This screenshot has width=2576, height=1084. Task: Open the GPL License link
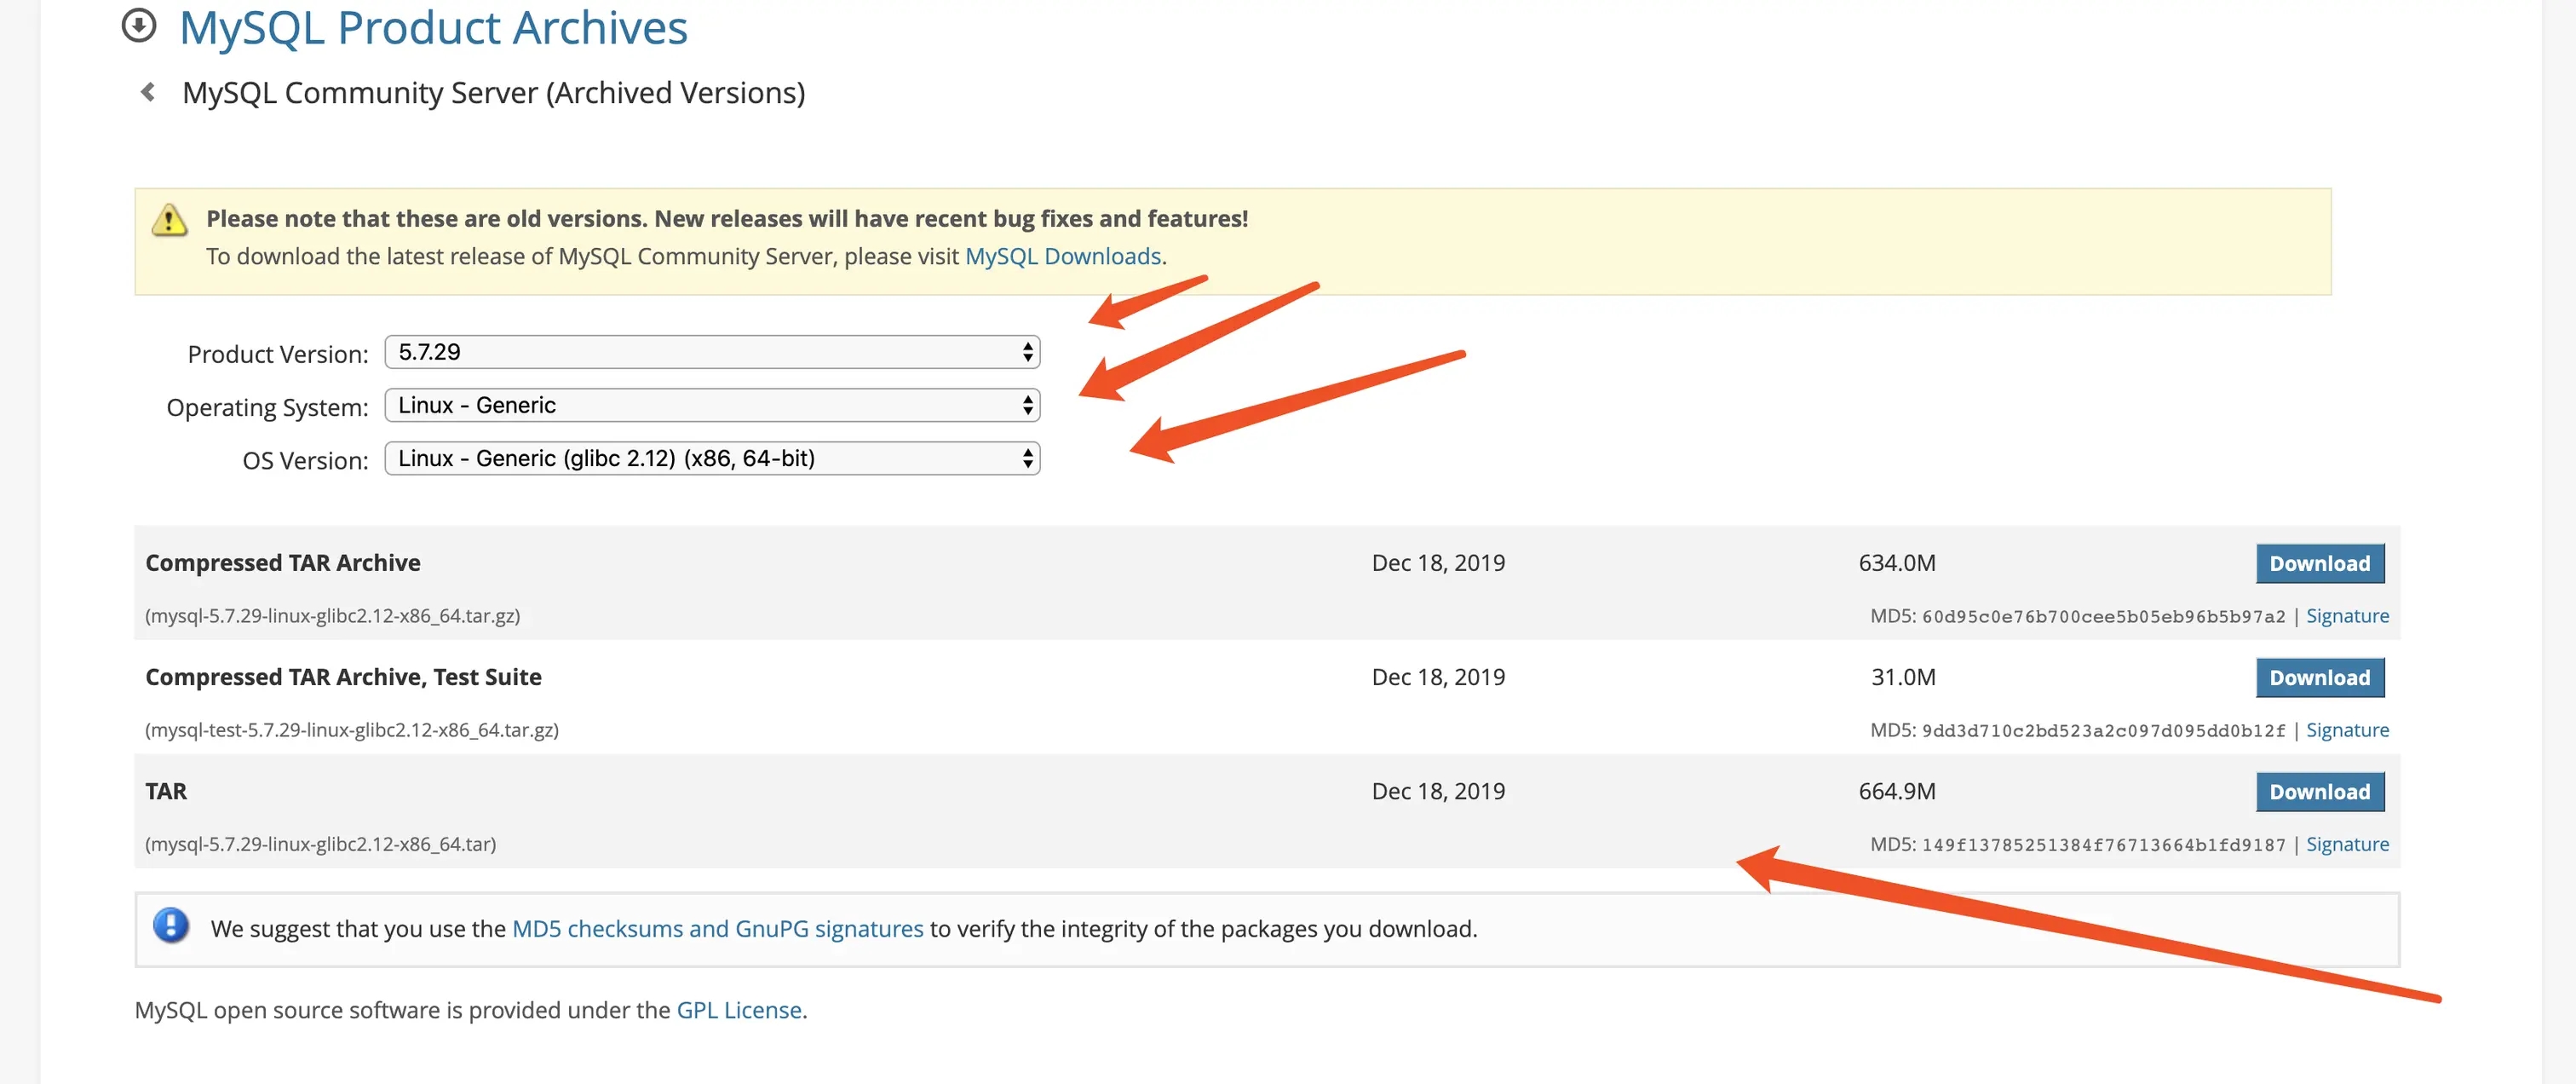pos(738,1010)
